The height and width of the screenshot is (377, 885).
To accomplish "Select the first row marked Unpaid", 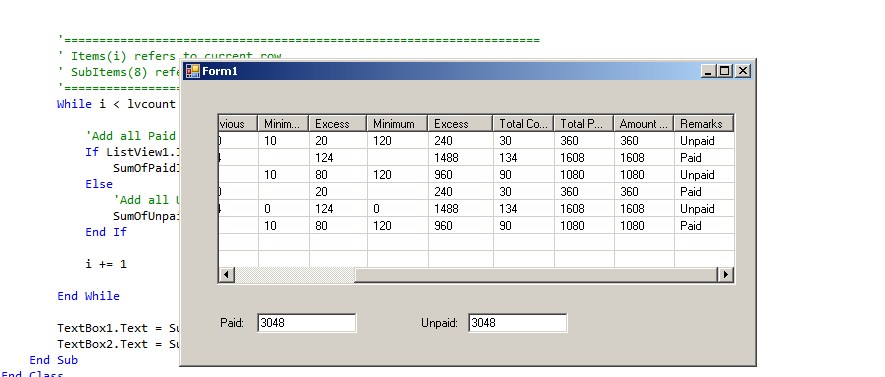I will pyautogui.click(x=476, y=141).
